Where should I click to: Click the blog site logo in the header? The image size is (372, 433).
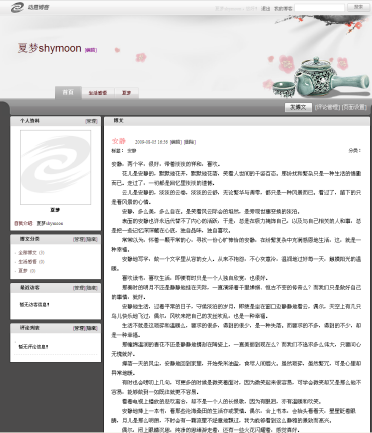tap(29, 7)
